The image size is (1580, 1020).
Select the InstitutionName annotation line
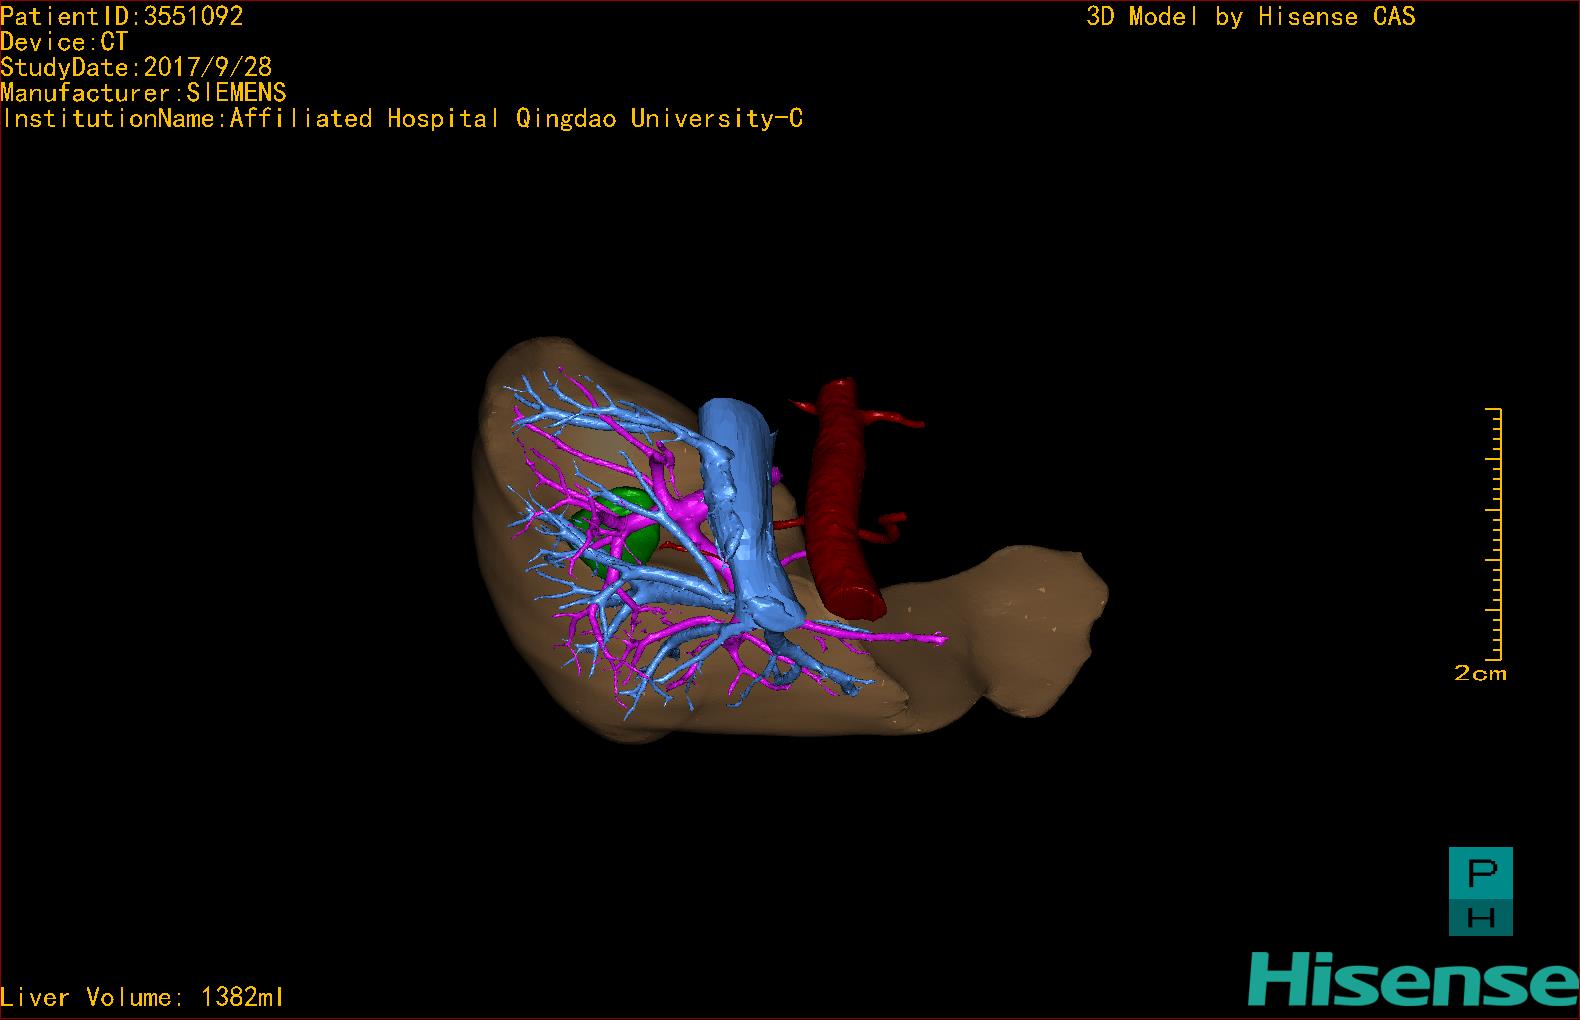pos(402,119)
